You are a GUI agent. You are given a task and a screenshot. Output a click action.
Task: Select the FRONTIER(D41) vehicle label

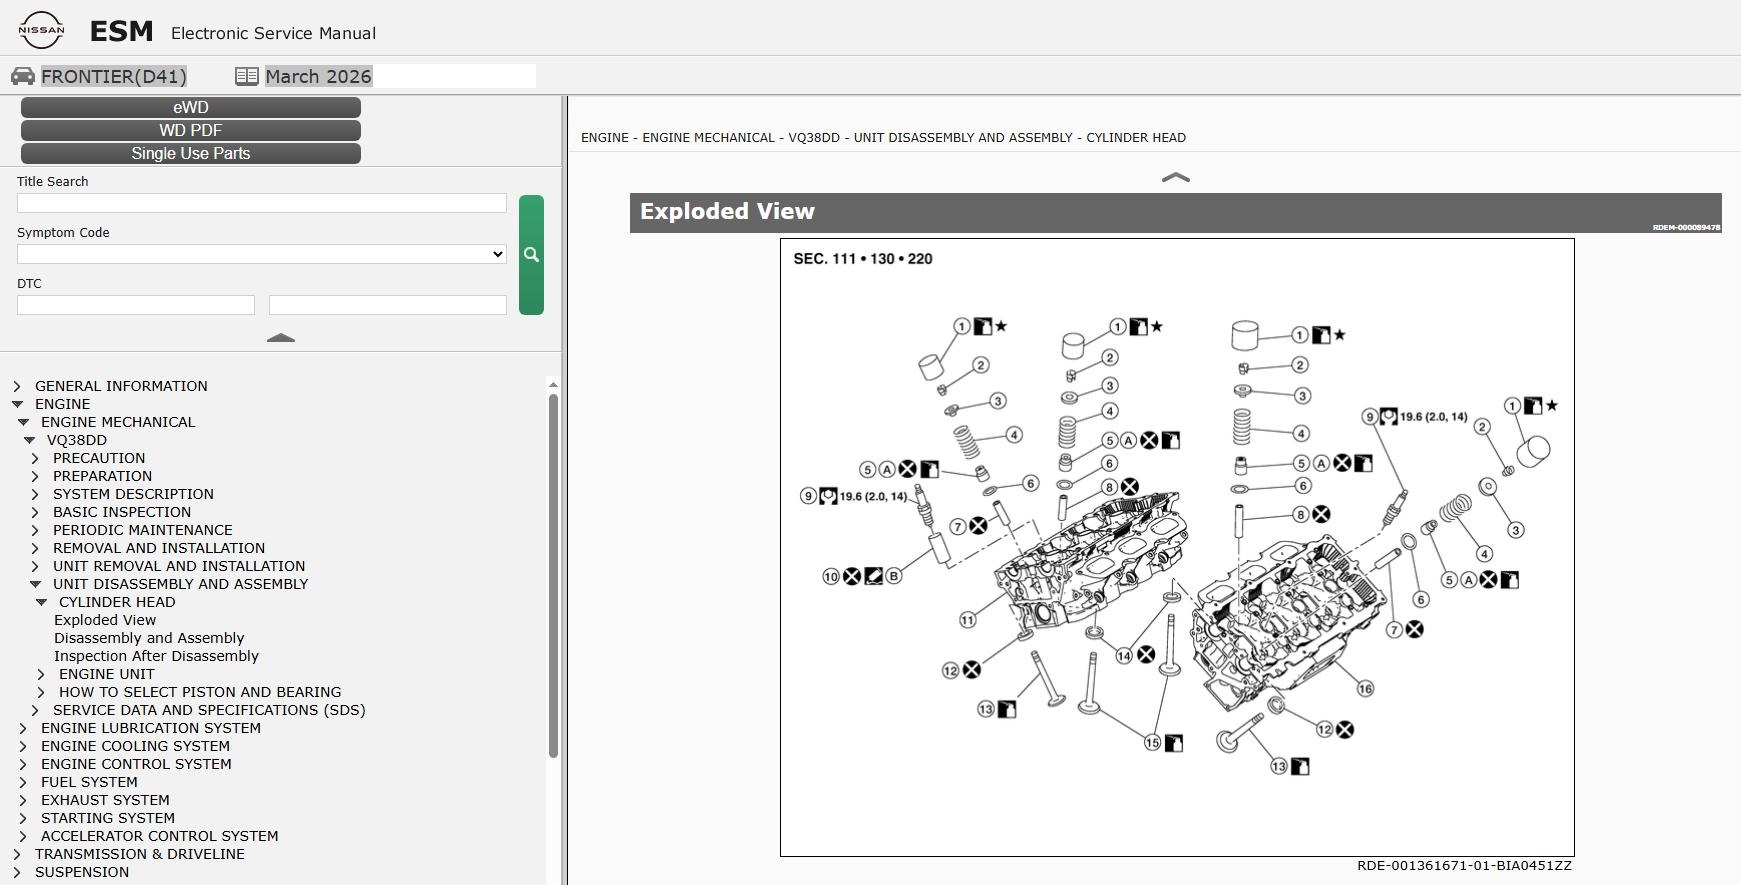[x=113, y=76]
